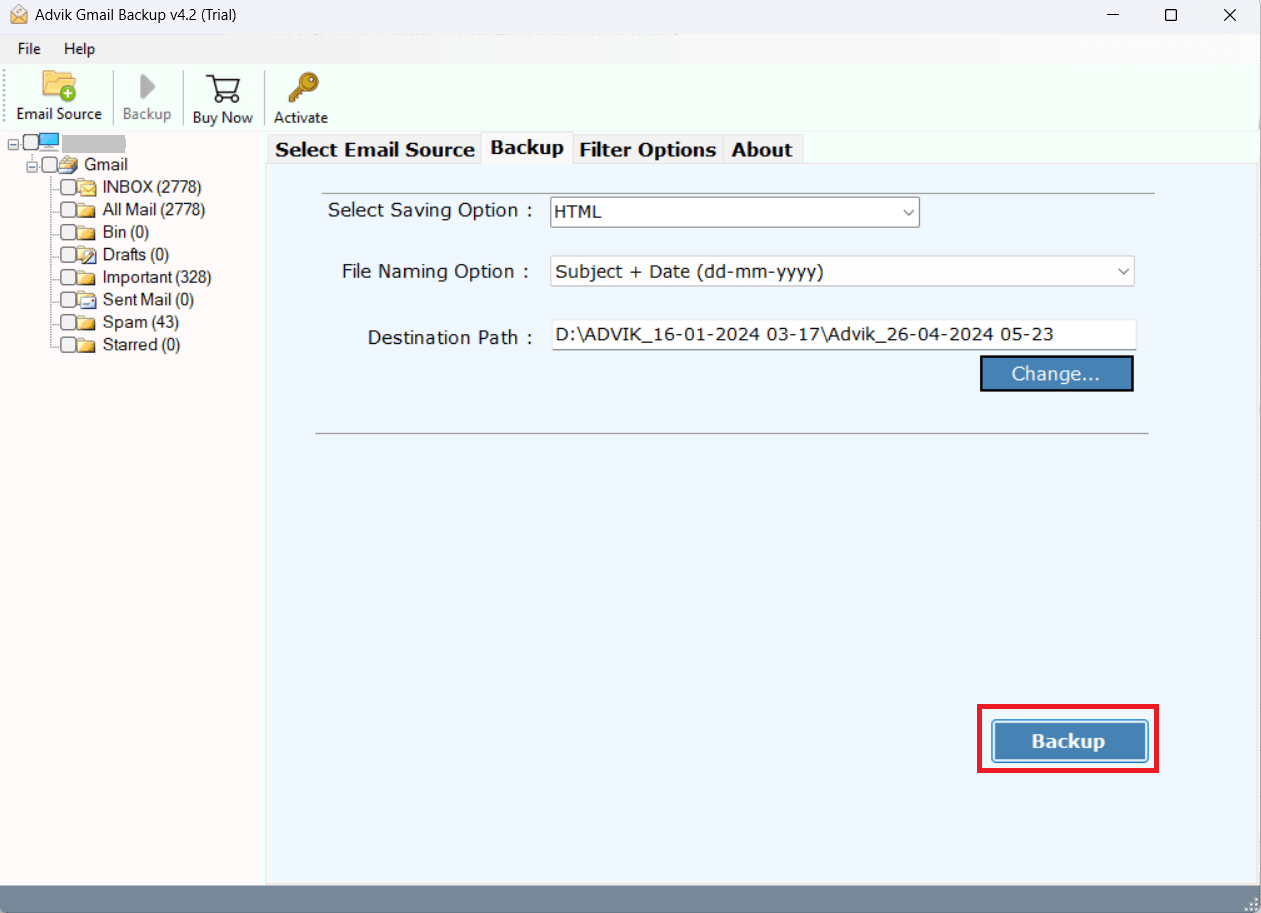This screenshot has width=1261, height=913.
Task: Click the Bin folder icon
Action: (87, 232)
